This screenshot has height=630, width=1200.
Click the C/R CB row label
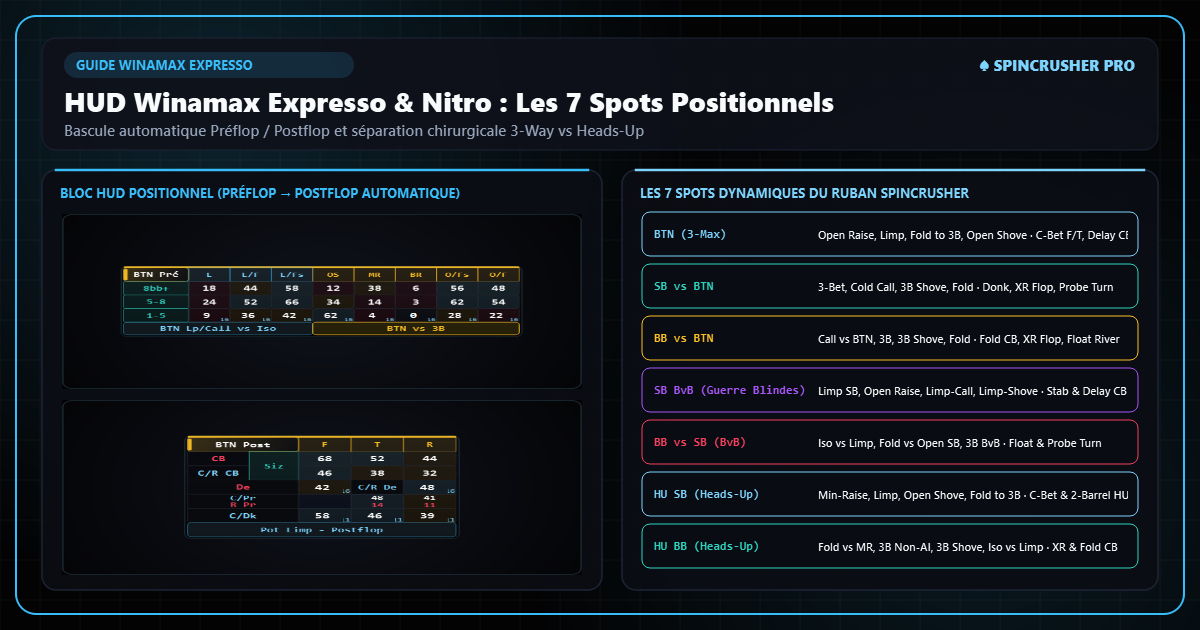pos(219,473)
